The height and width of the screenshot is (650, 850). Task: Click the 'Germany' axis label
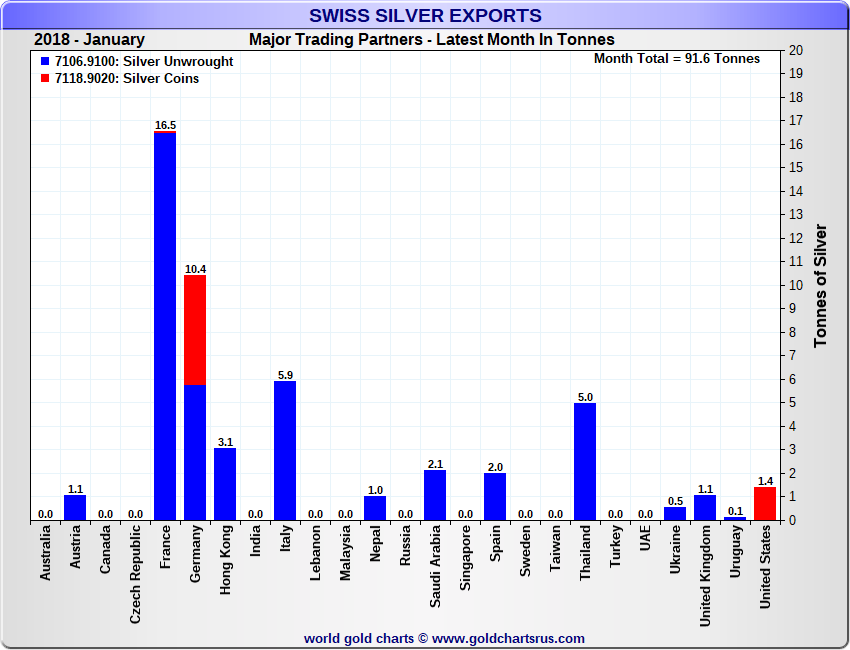pyautogui.click(x=195, y=554)
